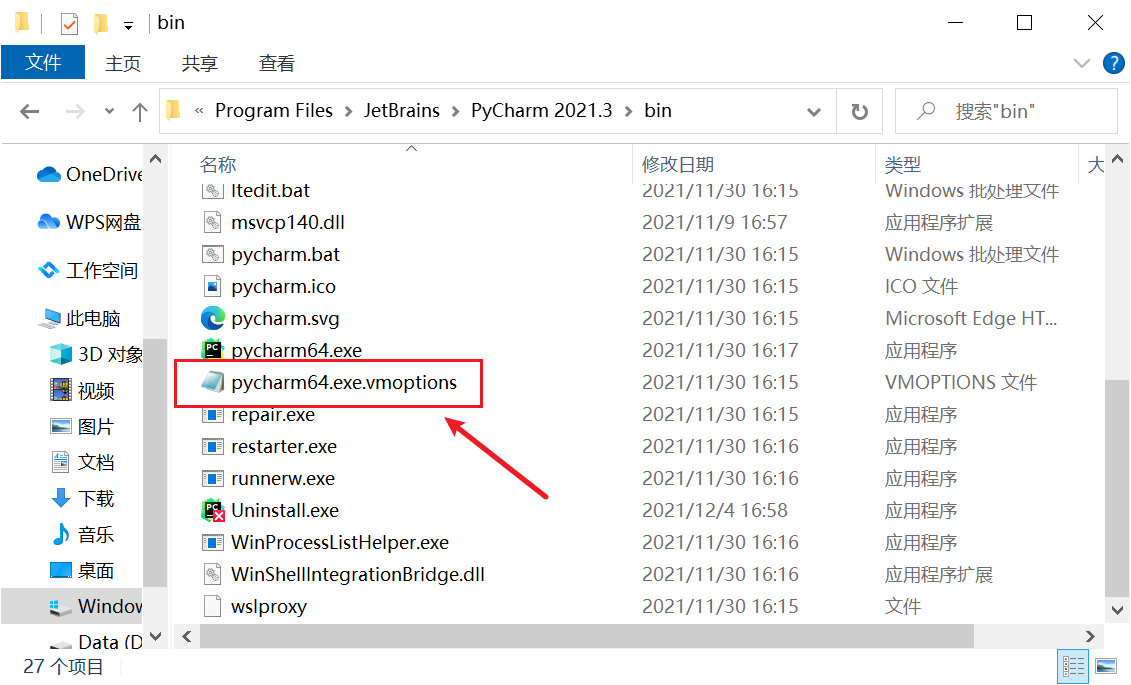This screenshot has height=685, width=1131.
Task: Go up one folder level
Action: click(x=140, y=112)
